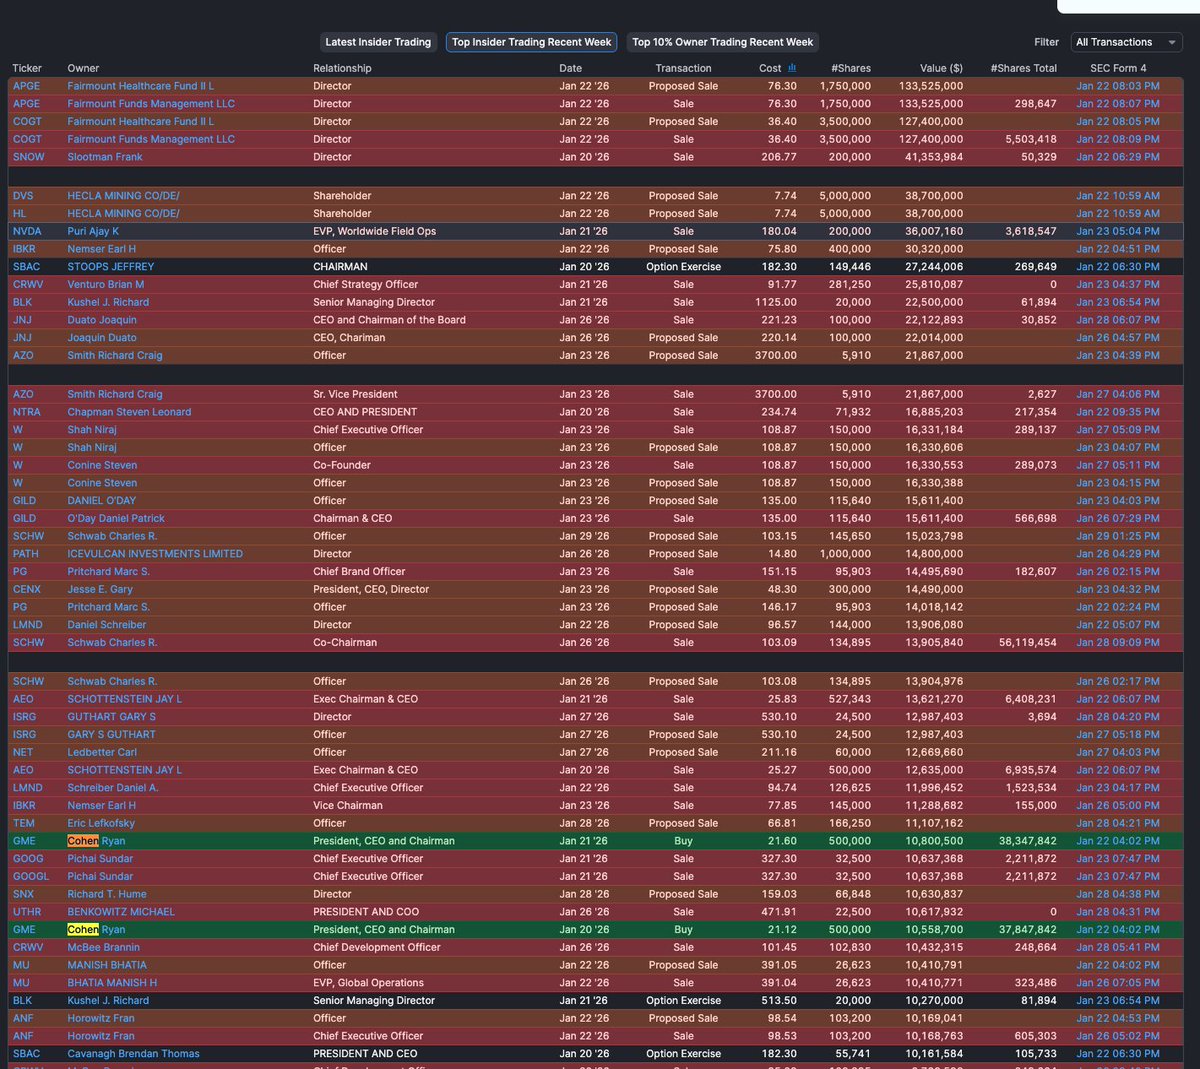Switch to Latest Insider Trading tab
Viewport: 1200px width, 1069px height.
pyautogui.click(x=378, y=42)
